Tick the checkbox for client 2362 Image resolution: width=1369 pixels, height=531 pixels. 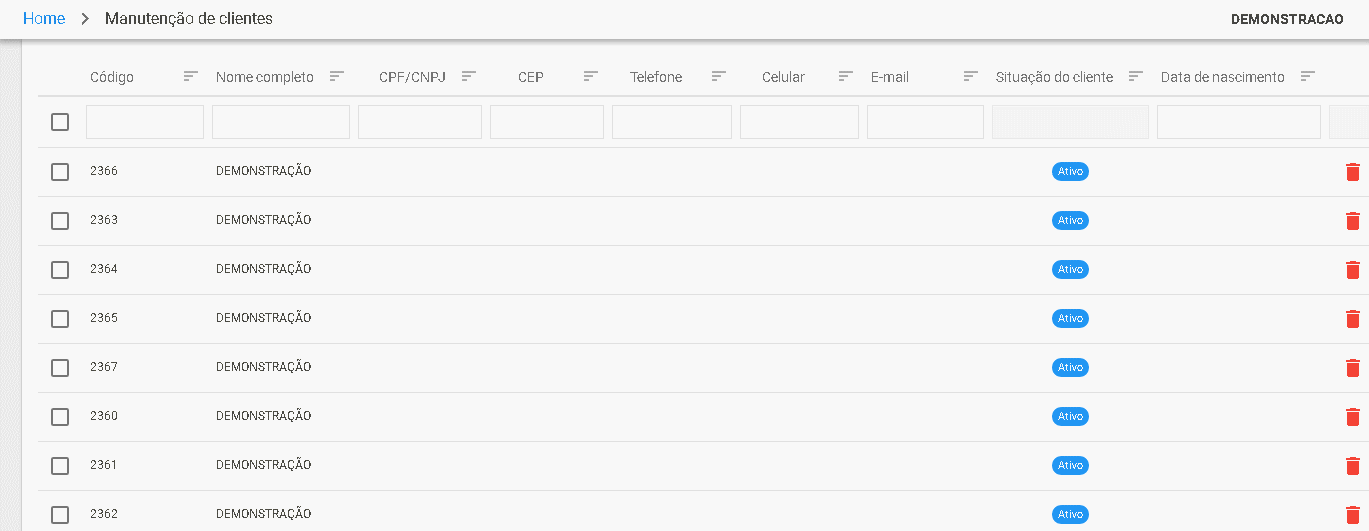[x=60, y=515]
